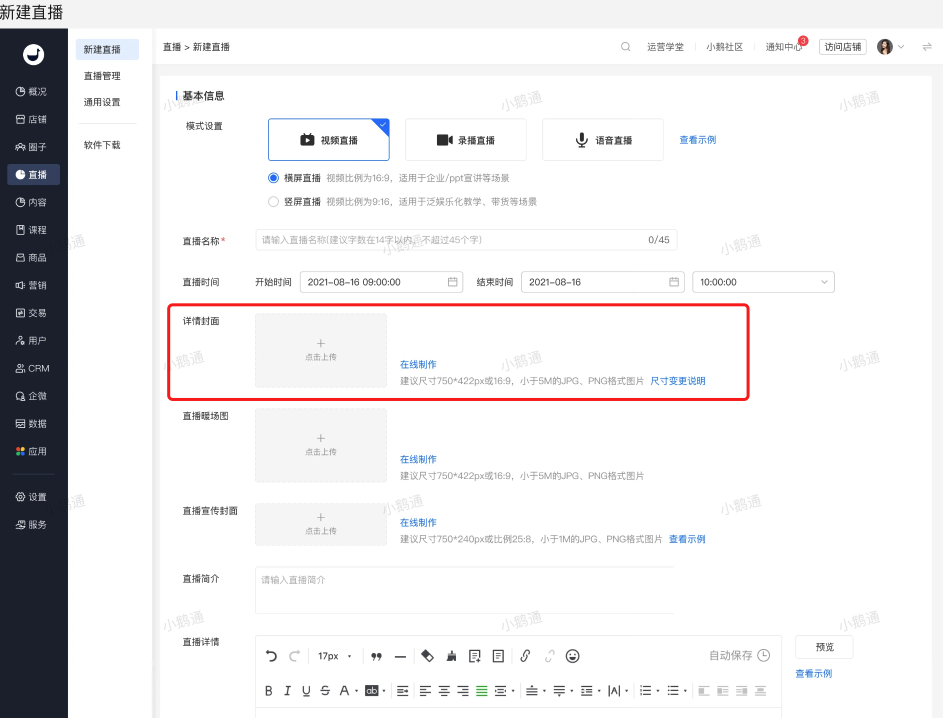
Task: Click the 访问店铺 button
Action: [x=843, y=46]
